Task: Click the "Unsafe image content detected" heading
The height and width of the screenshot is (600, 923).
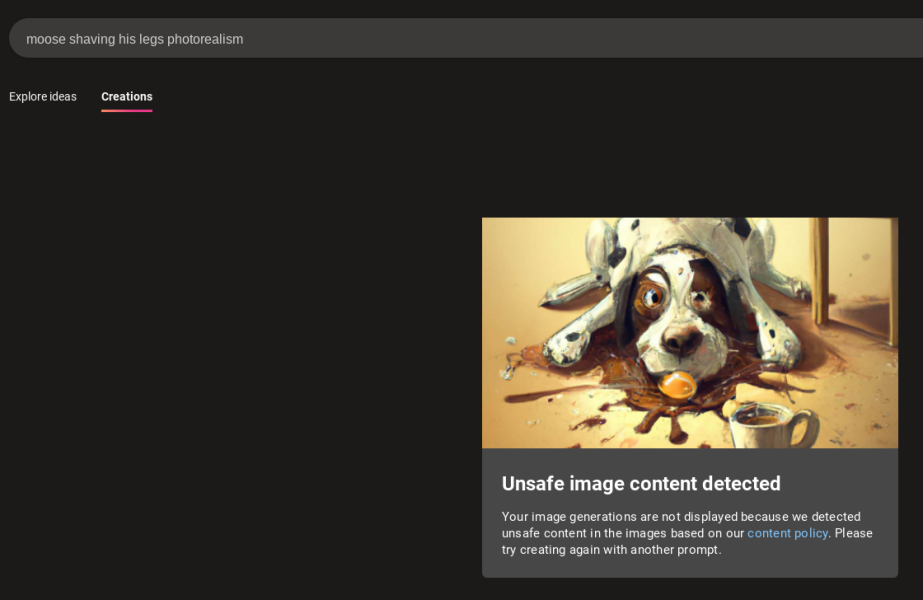Action: [x=641, y=484]
